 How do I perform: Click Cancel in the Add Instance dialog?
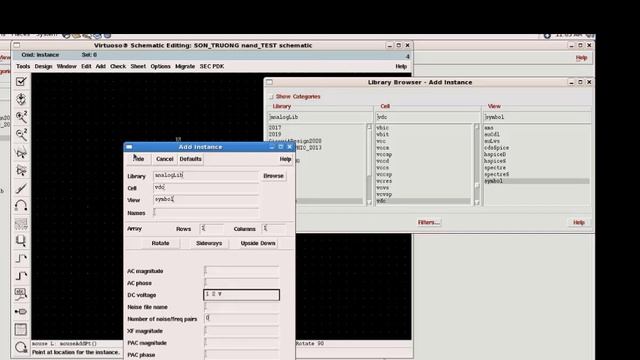click(x=164, y=159)
